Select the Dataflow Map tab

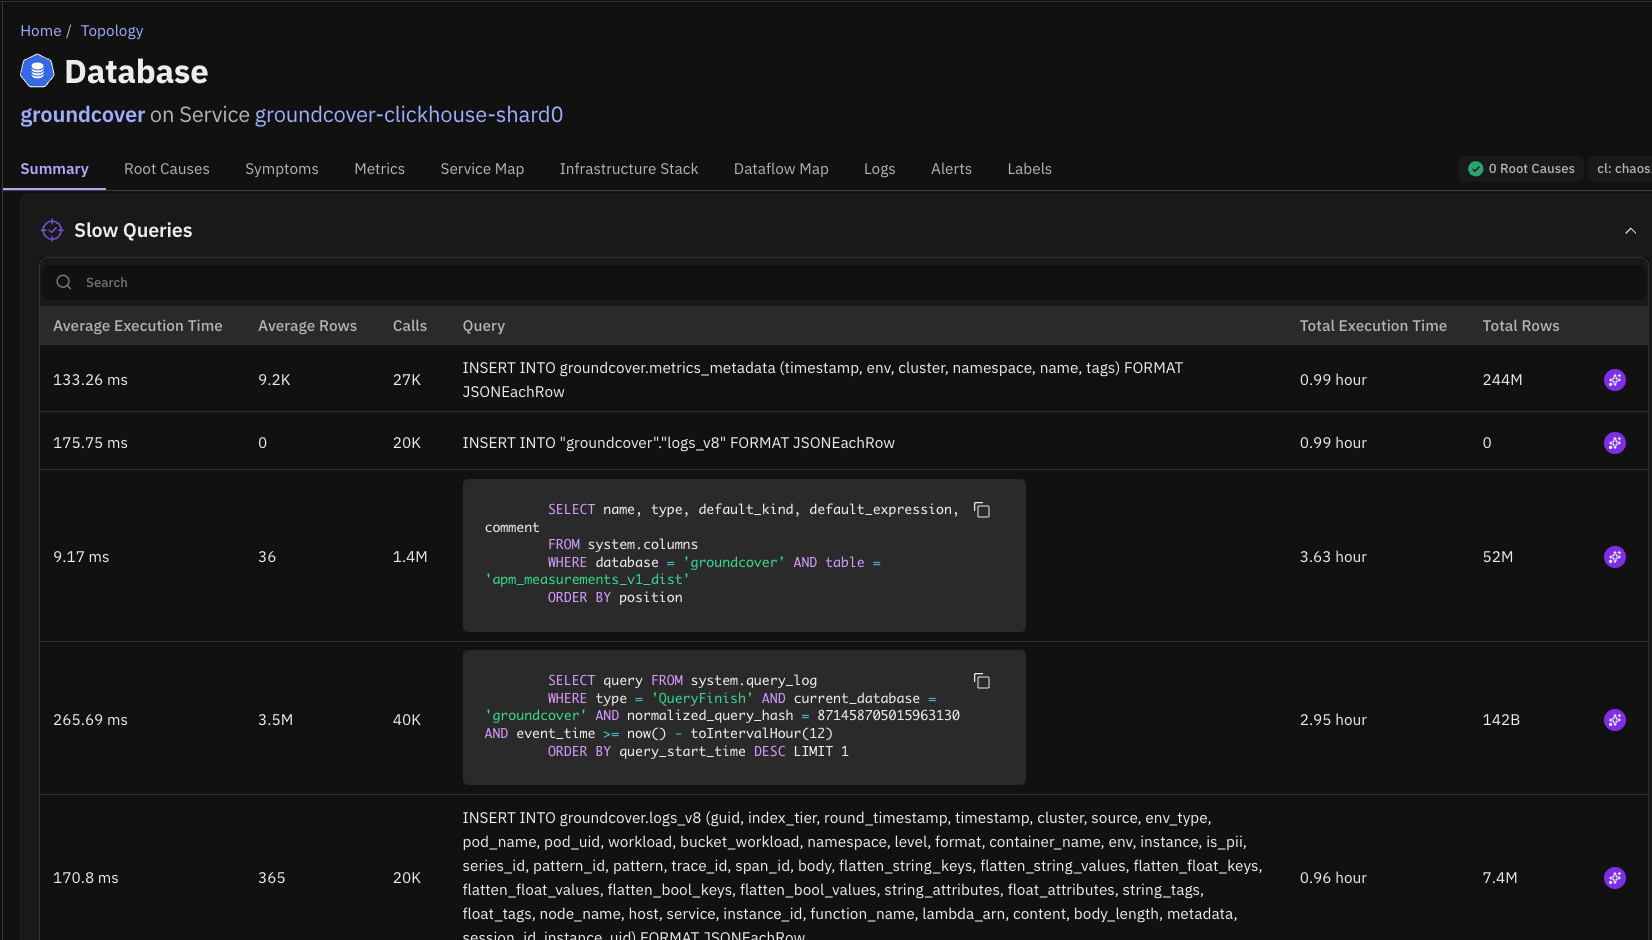pos(781,169)
